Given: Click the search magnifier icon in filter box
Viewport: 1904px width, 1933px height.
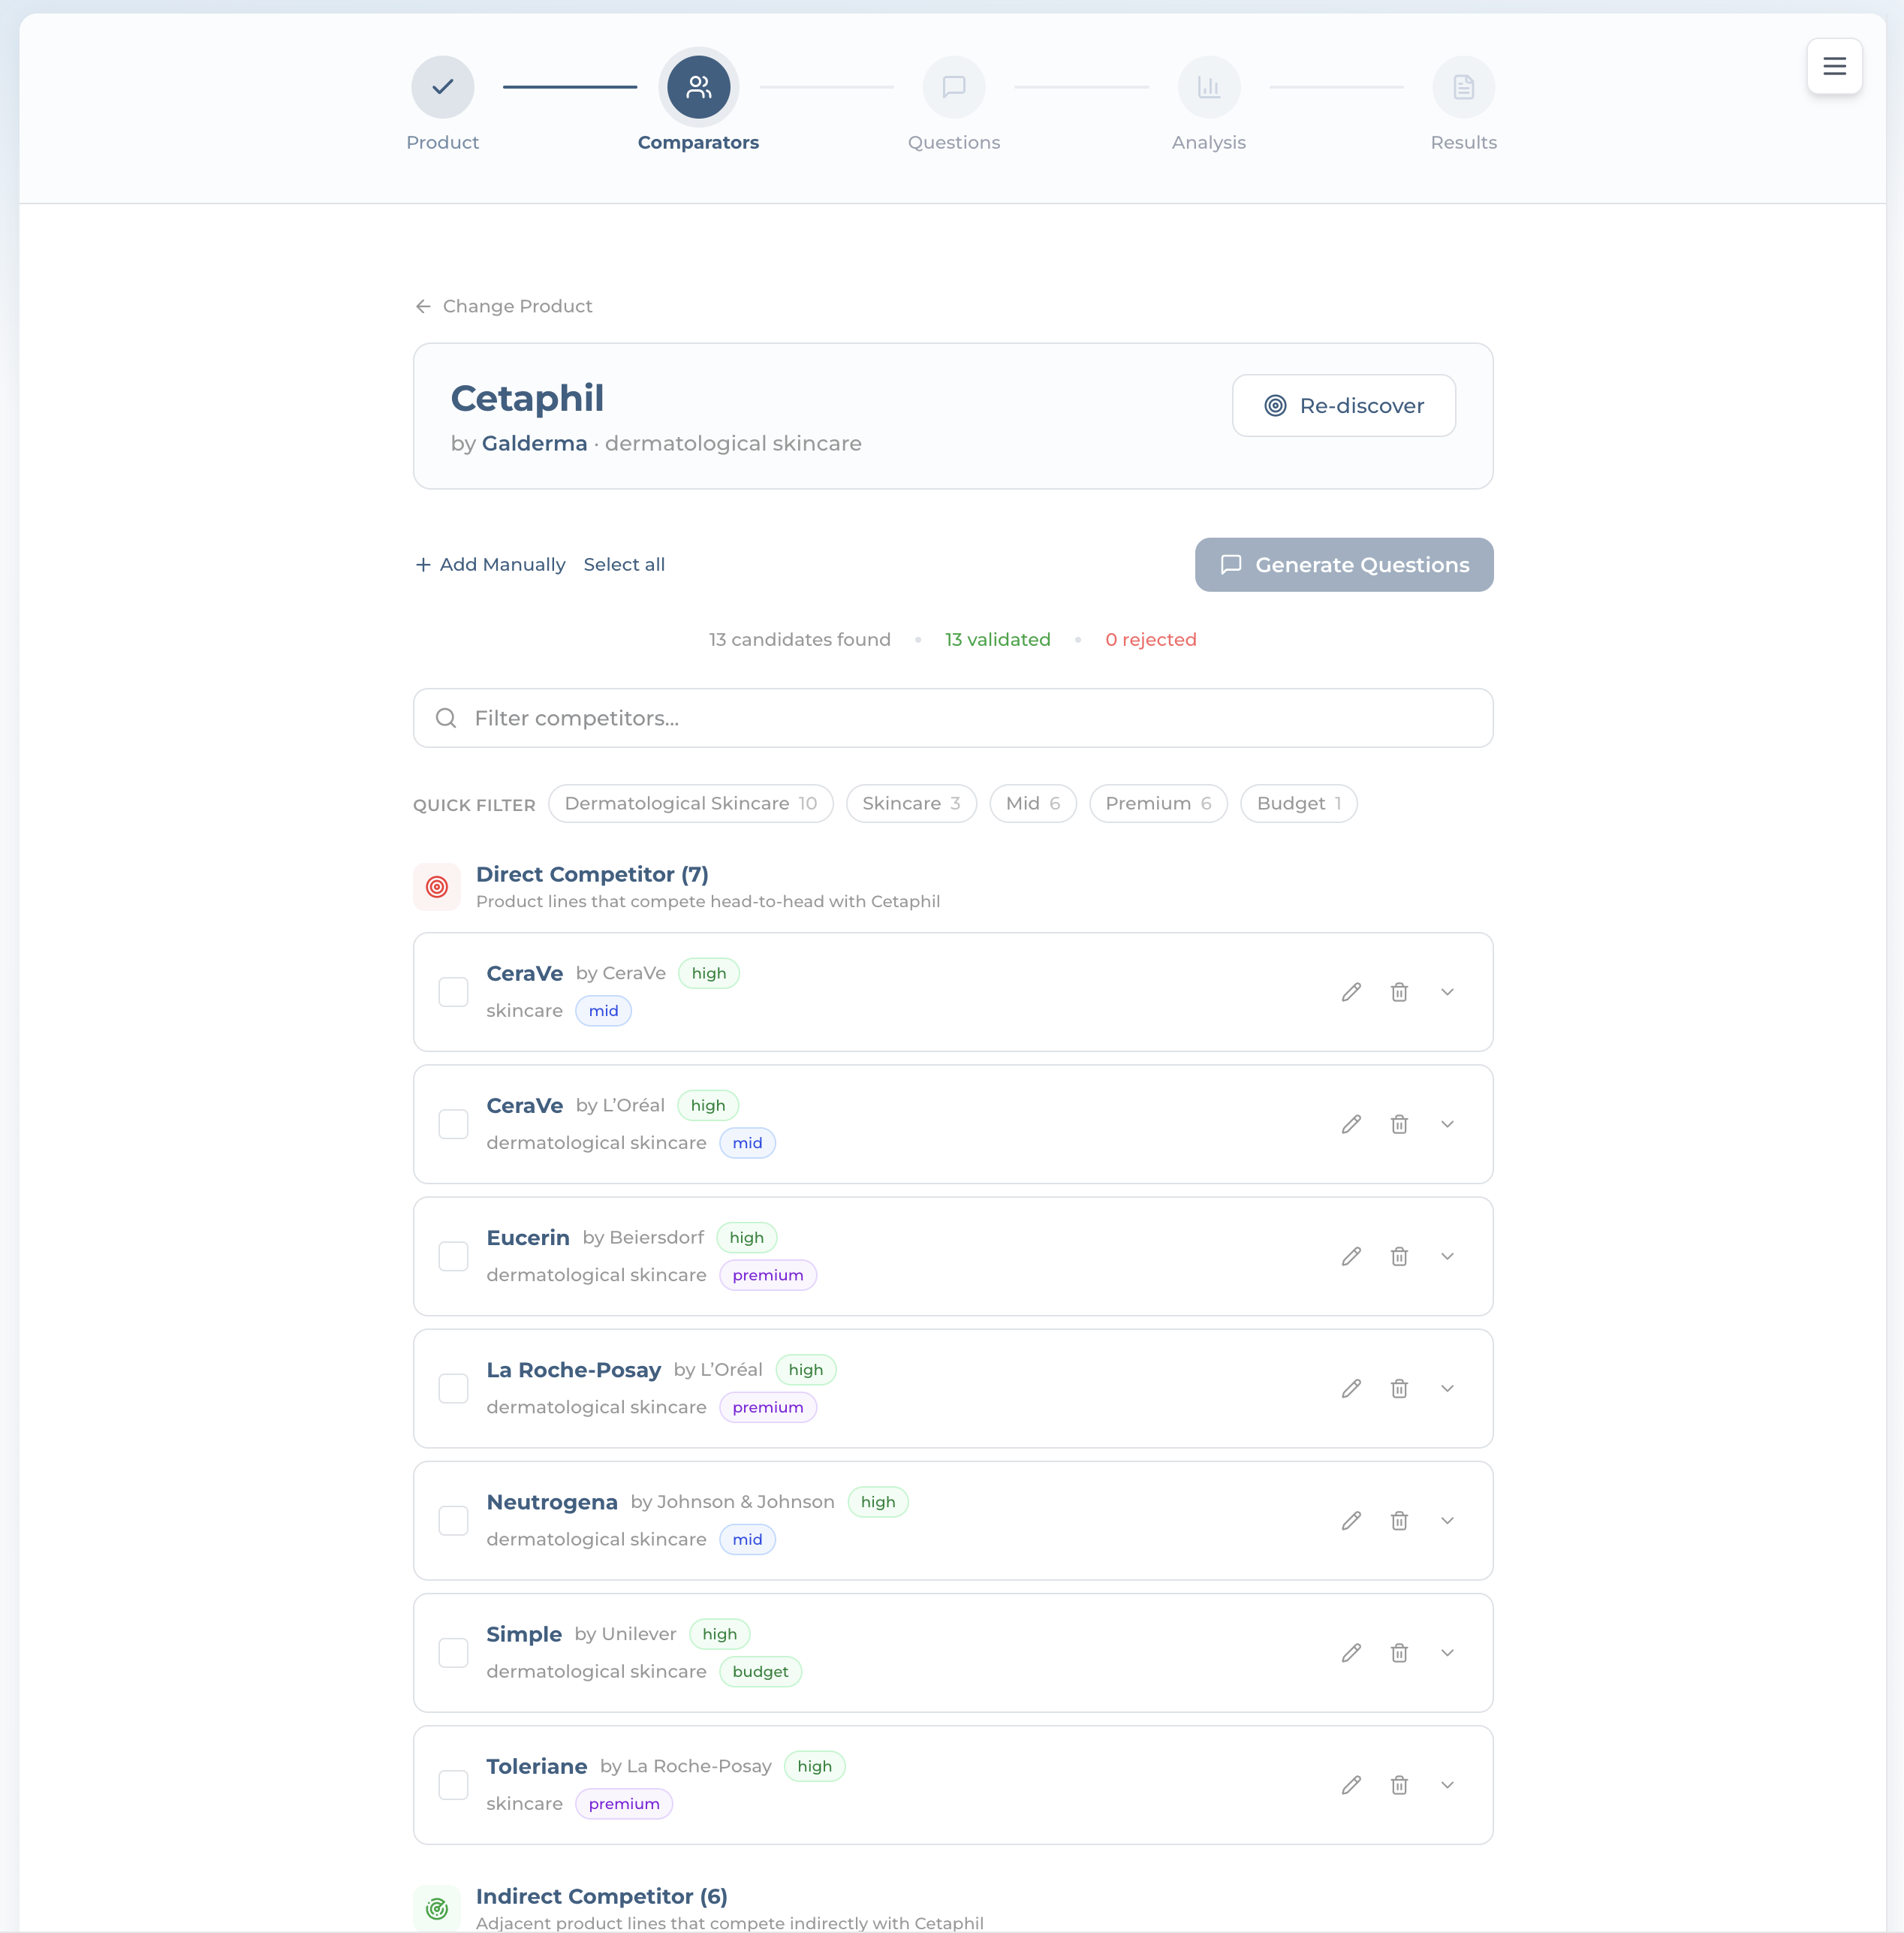Looking at the screenshot, I should click(x=446, y=718).
